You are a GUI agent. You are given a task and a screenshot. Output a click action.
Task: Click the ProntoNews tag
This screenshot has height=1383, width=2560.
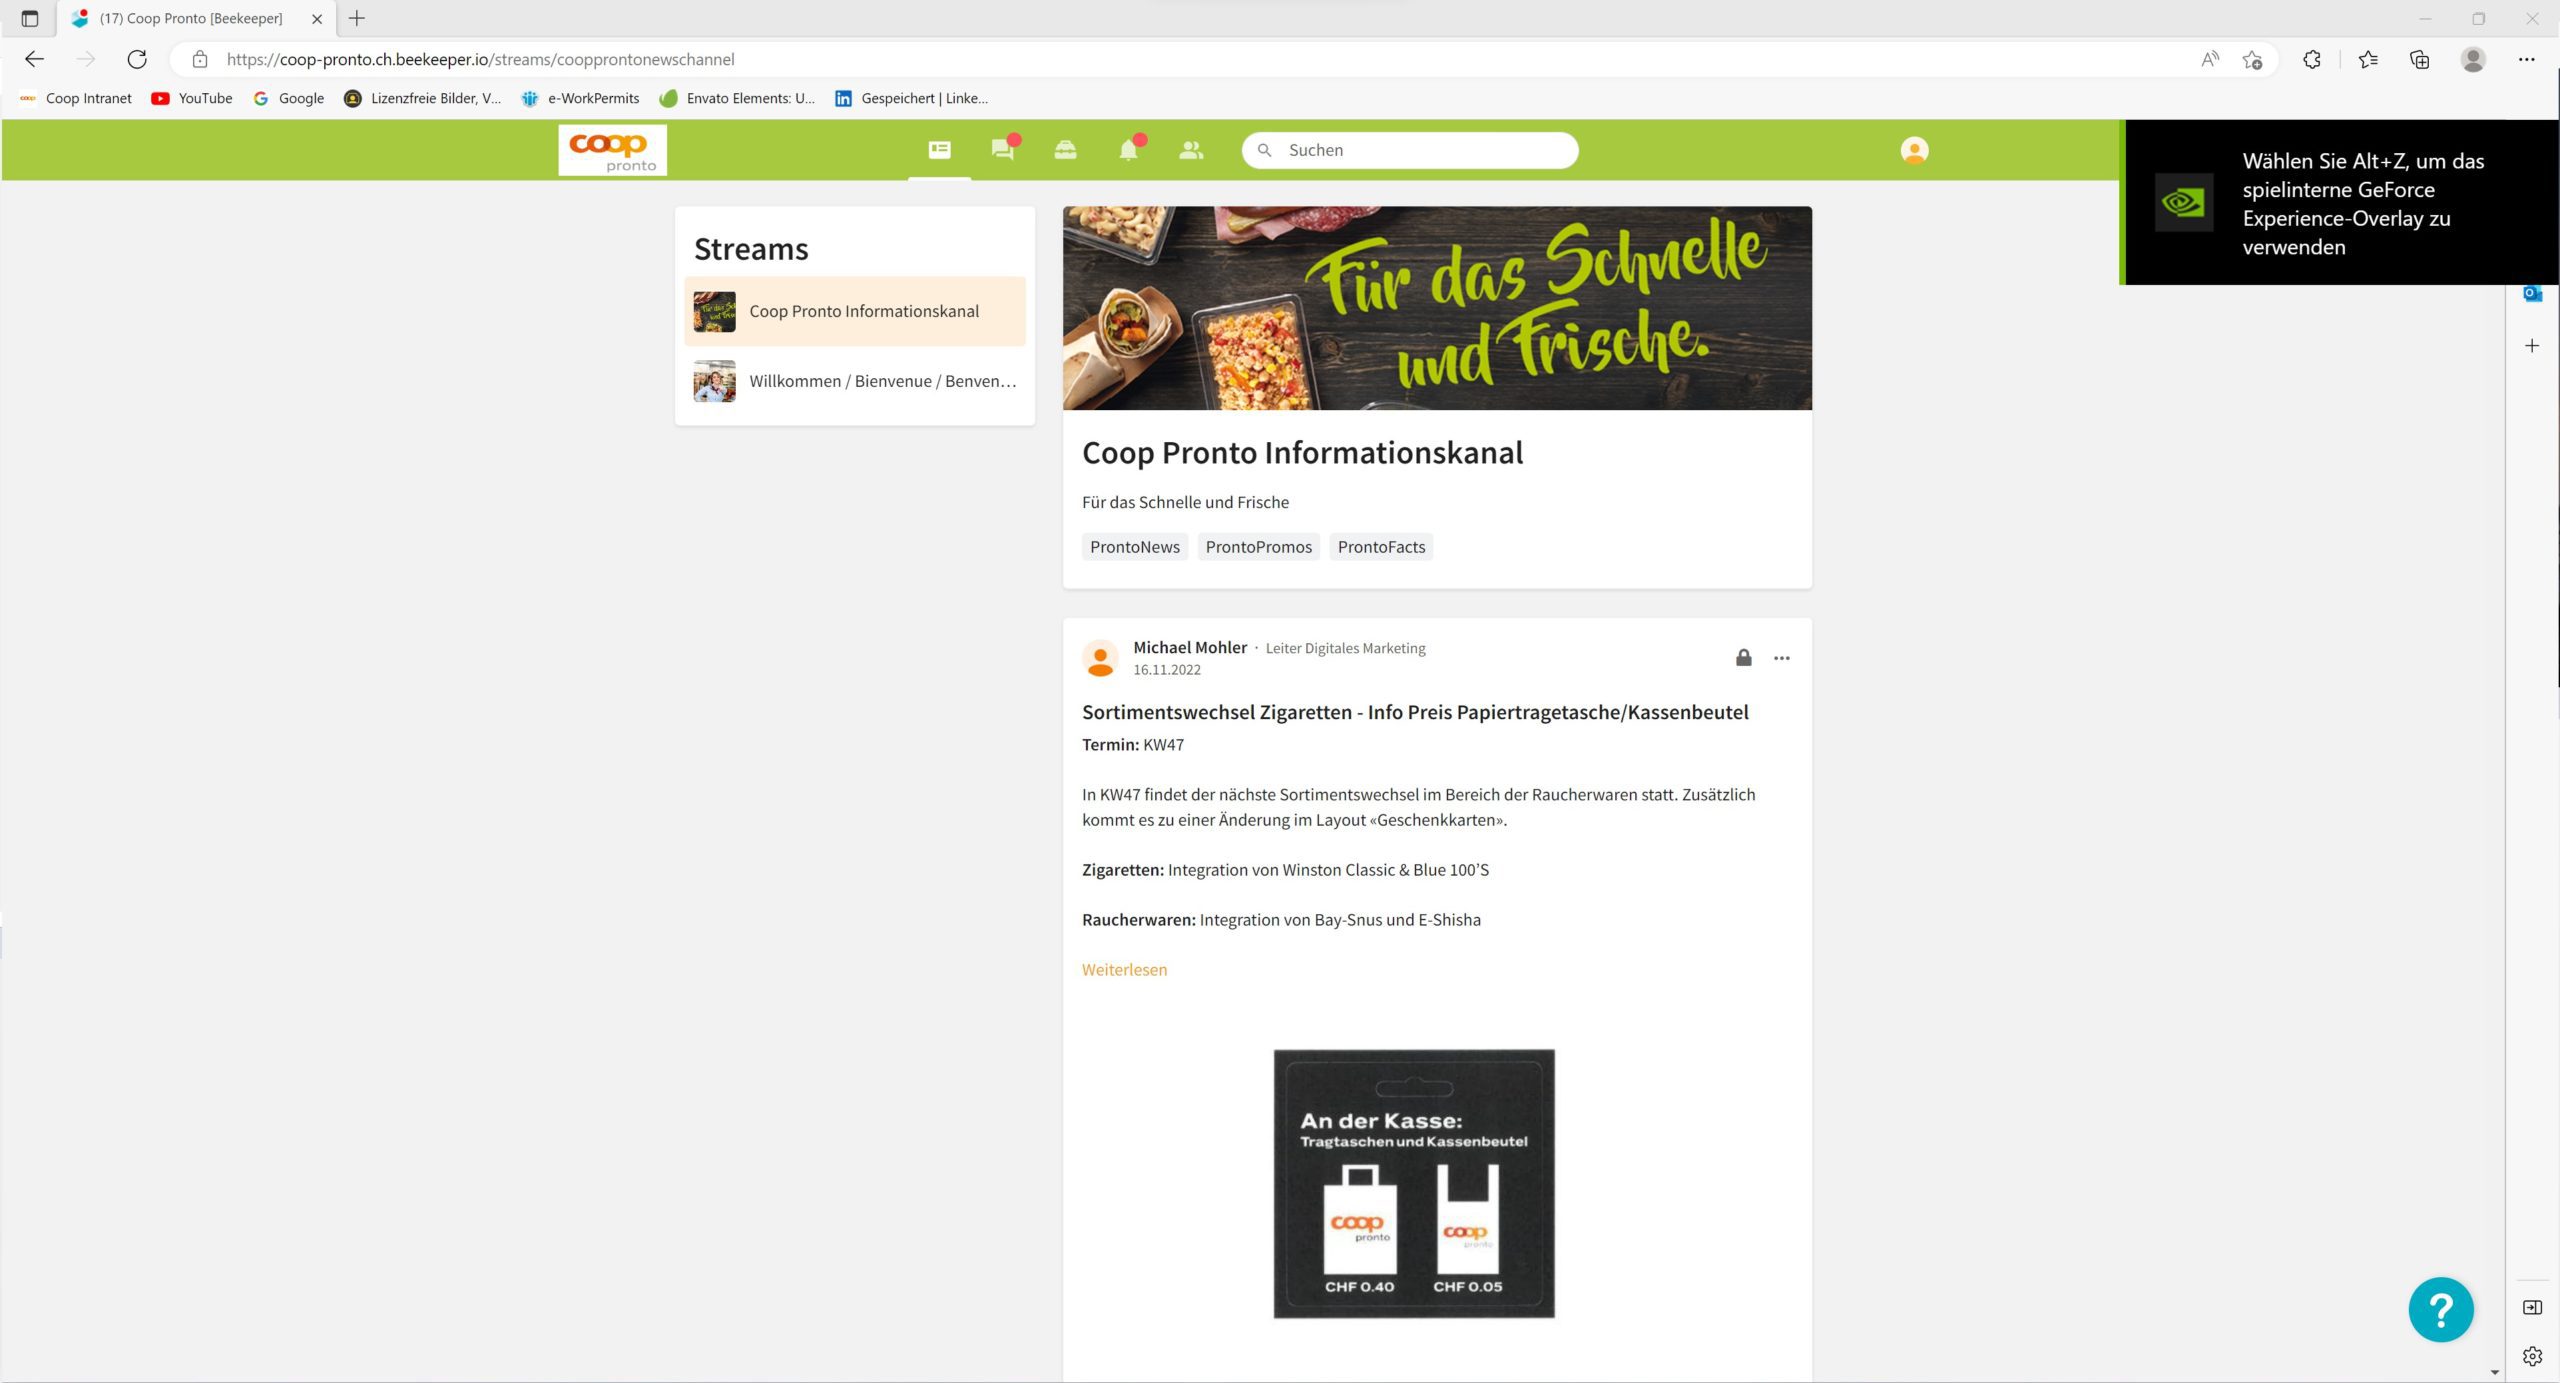(1134, 547)
